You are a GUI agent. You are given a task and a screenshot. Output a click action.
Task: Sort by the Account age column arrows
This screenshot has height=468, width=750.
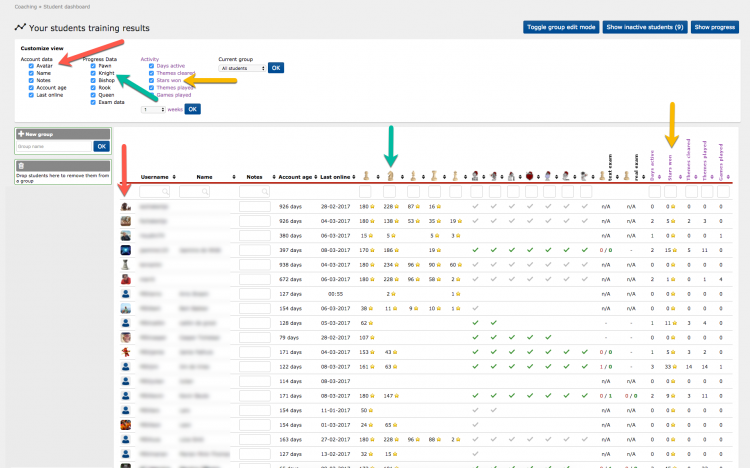pos(316,177)
